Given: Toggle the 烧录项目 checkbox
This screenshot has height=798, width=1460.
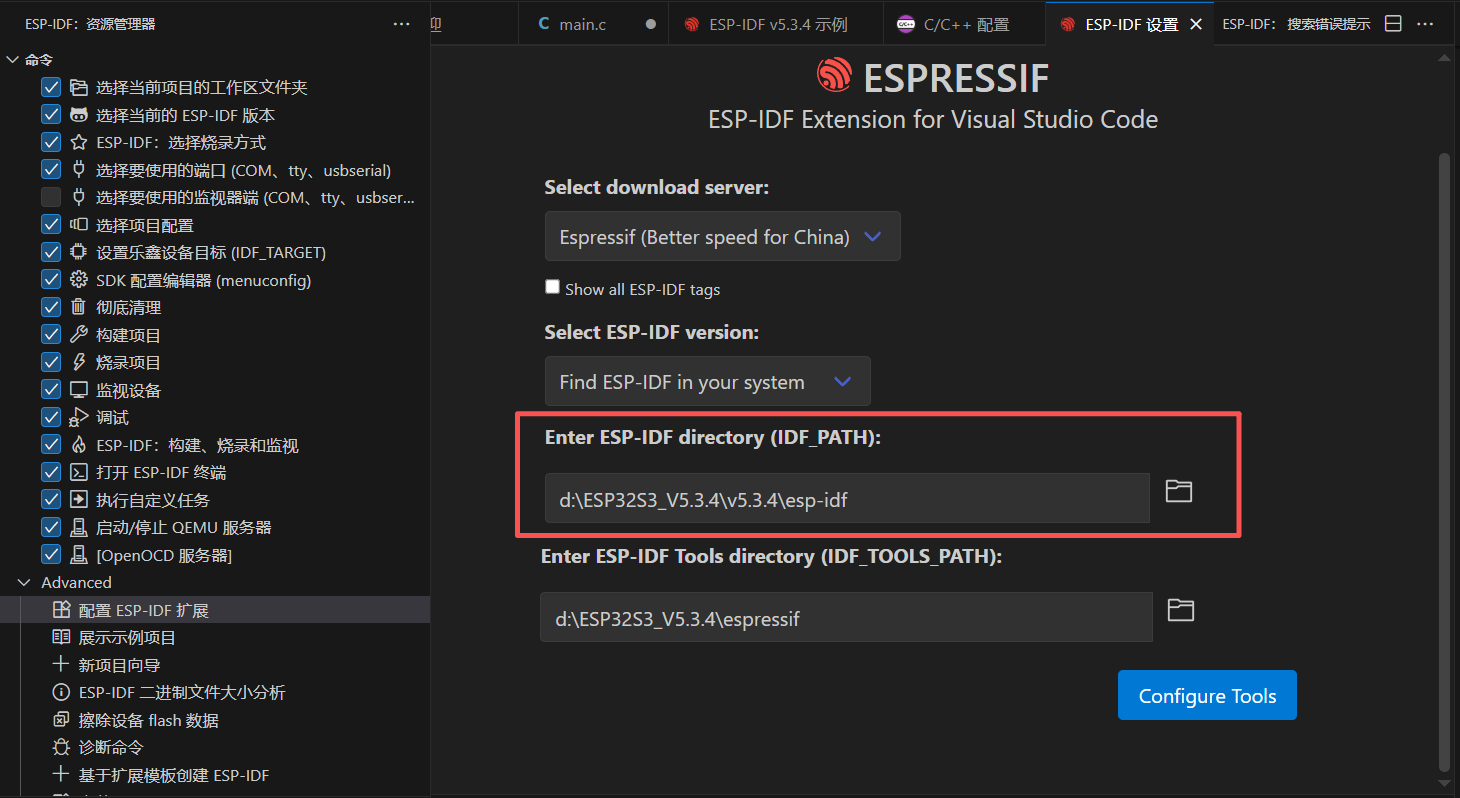Looking at the screenshot, I should click(x=51, y=363).
